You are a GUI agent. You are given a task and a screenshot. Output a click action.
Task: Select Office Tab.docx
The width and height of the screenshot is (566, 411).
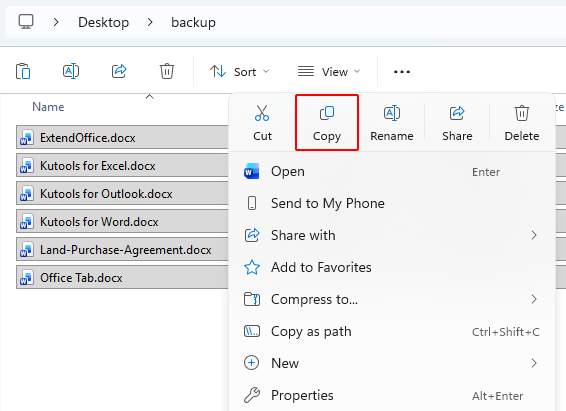(x=122, y=277)
